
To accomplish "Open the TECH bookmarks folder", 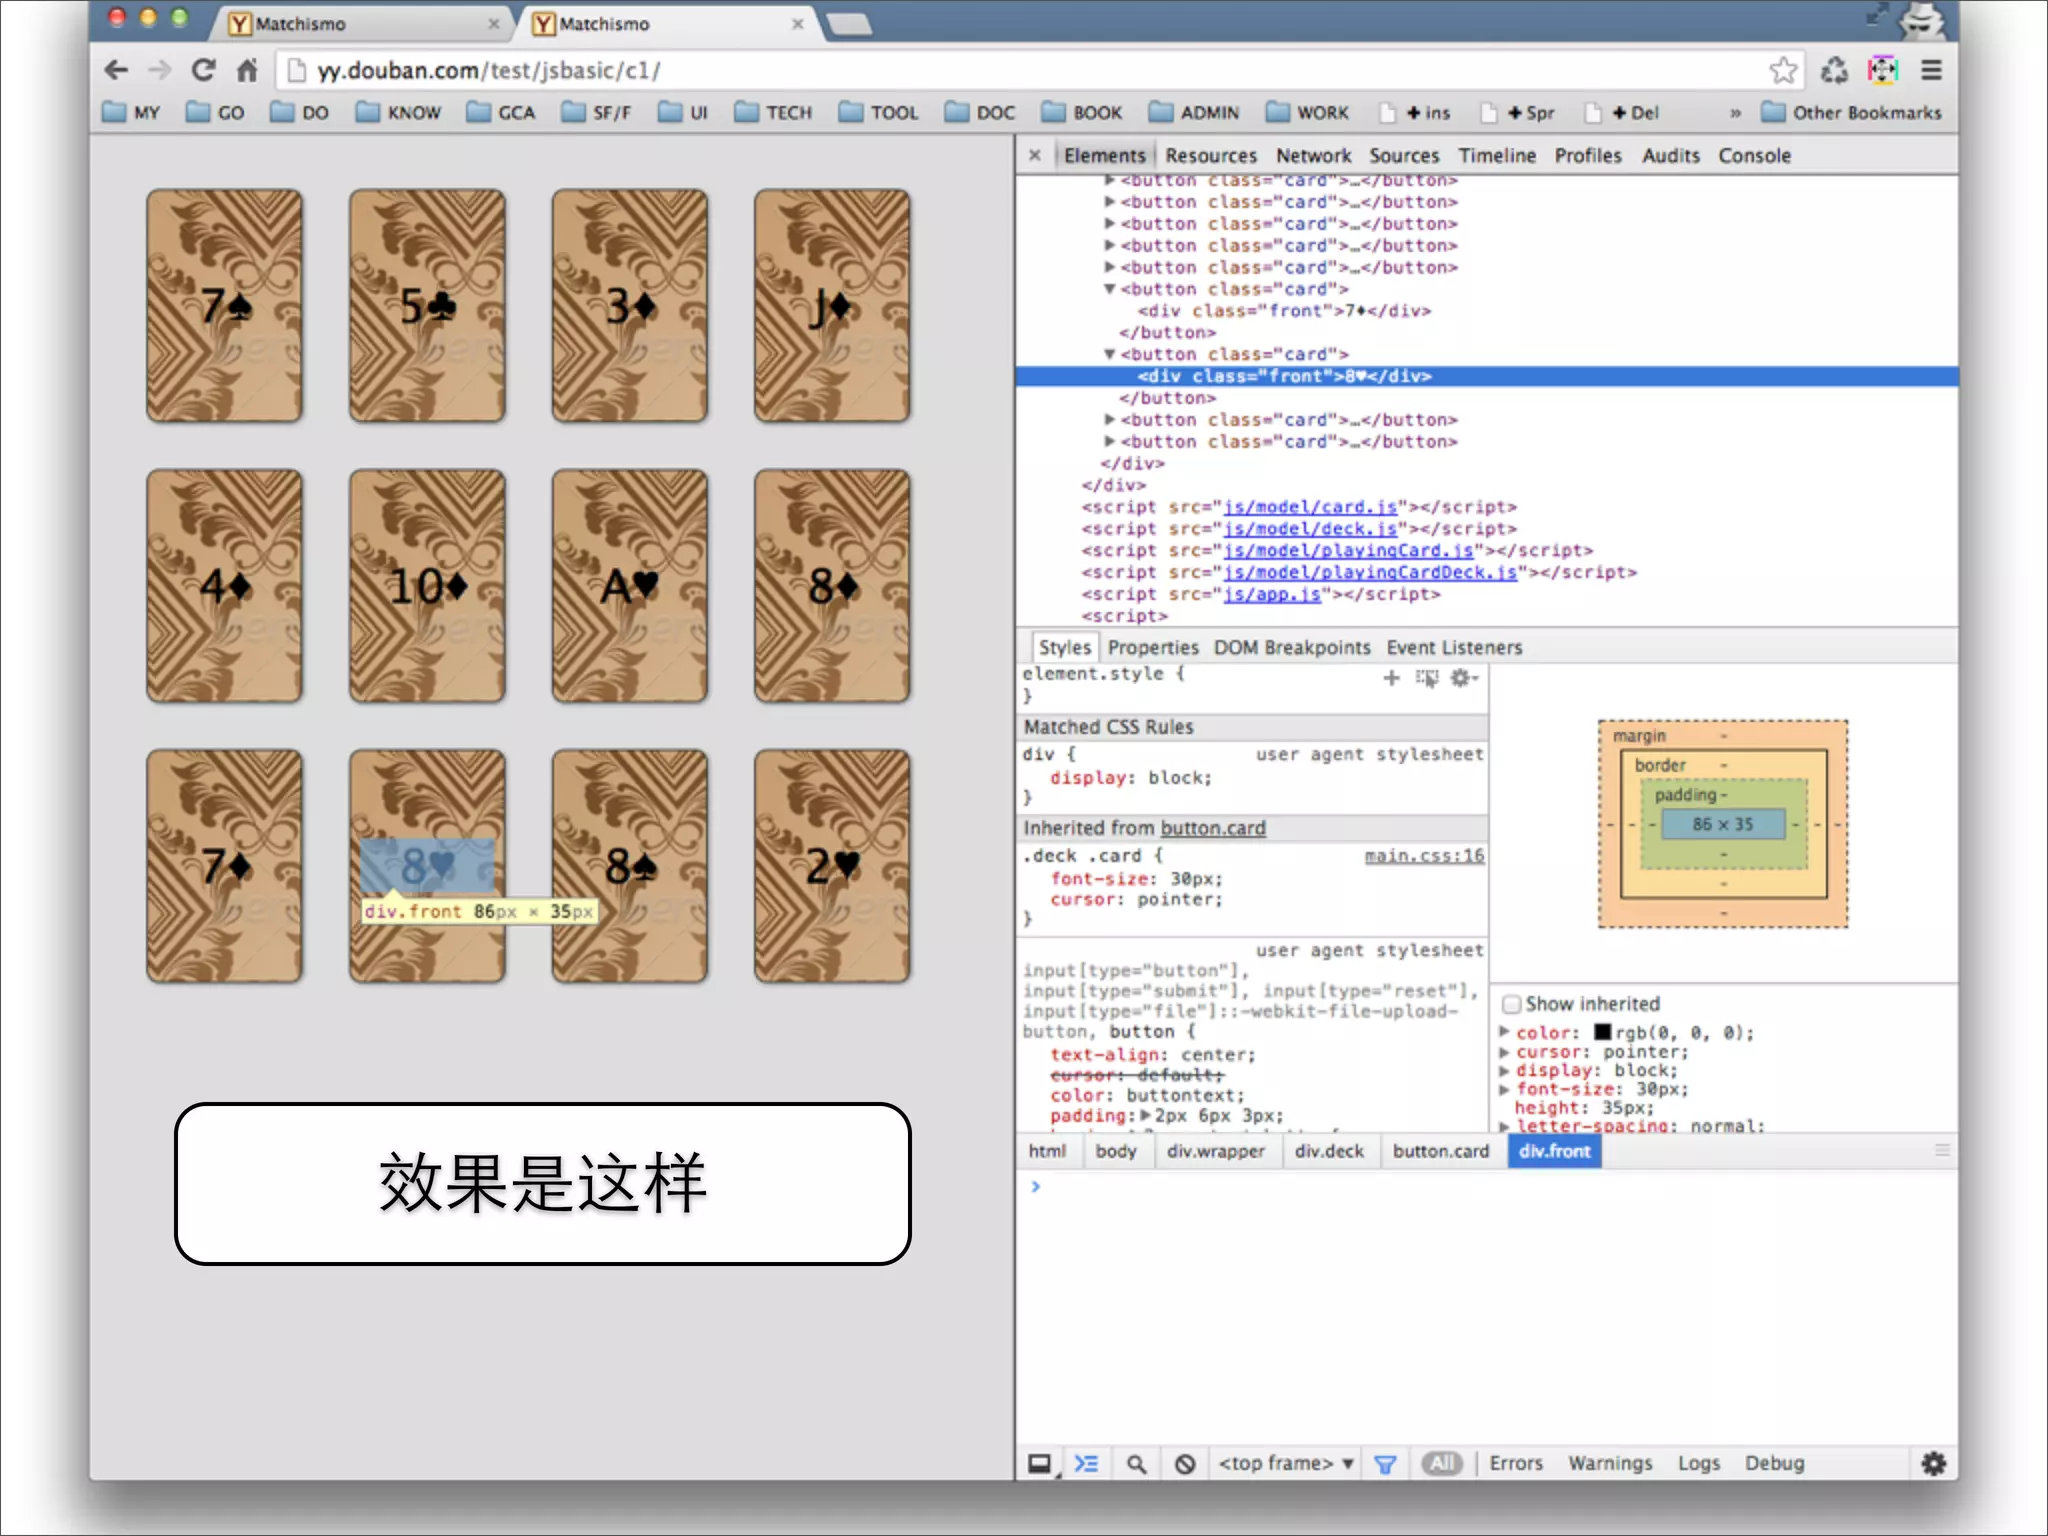I will (x=773, y=112).
